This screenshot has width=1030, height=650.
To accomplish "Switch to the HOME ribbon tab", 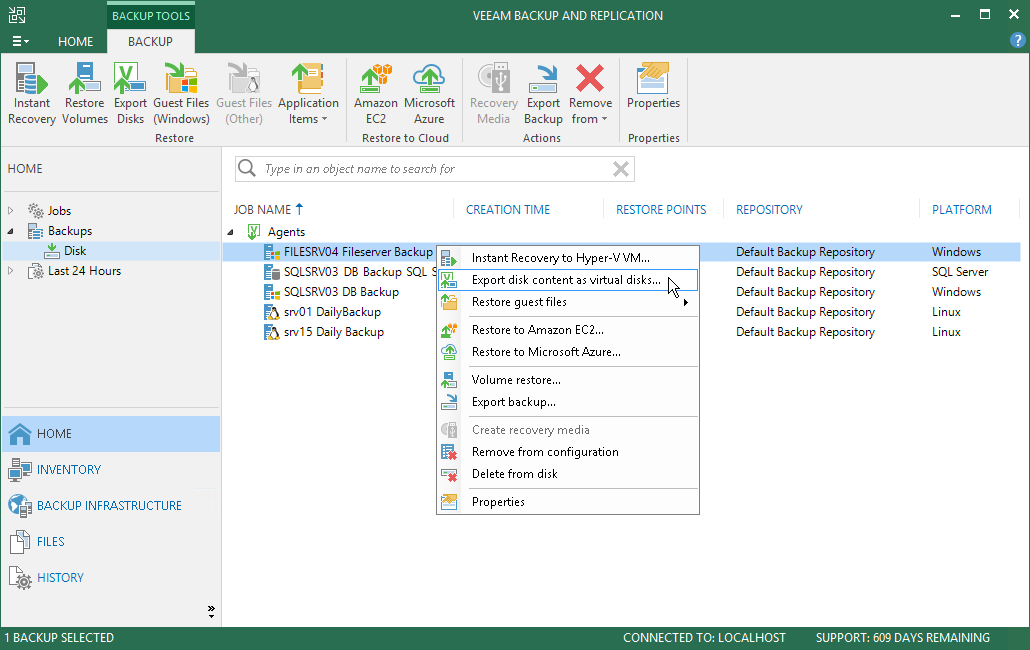I will pyautogui.click(x=76, y=41).
